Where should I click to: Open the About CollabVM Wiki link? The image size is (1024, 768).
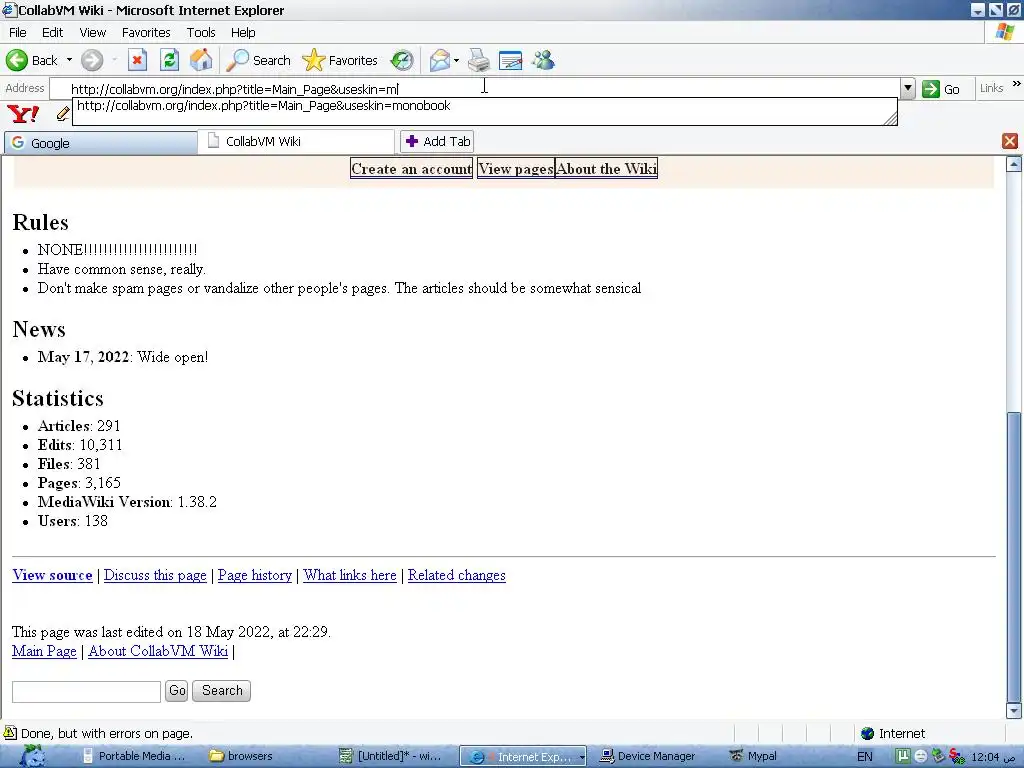point(158,651)
